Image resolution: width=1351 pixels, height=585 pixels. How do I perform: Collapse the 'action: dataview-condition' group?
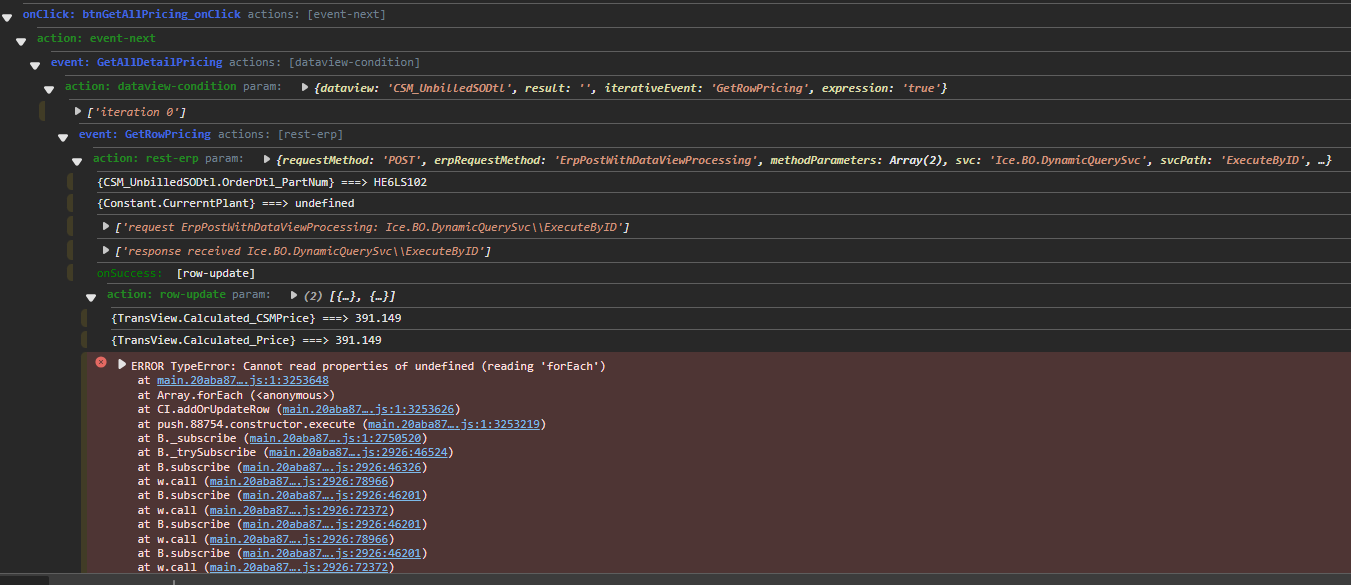(x=49, y=89)
